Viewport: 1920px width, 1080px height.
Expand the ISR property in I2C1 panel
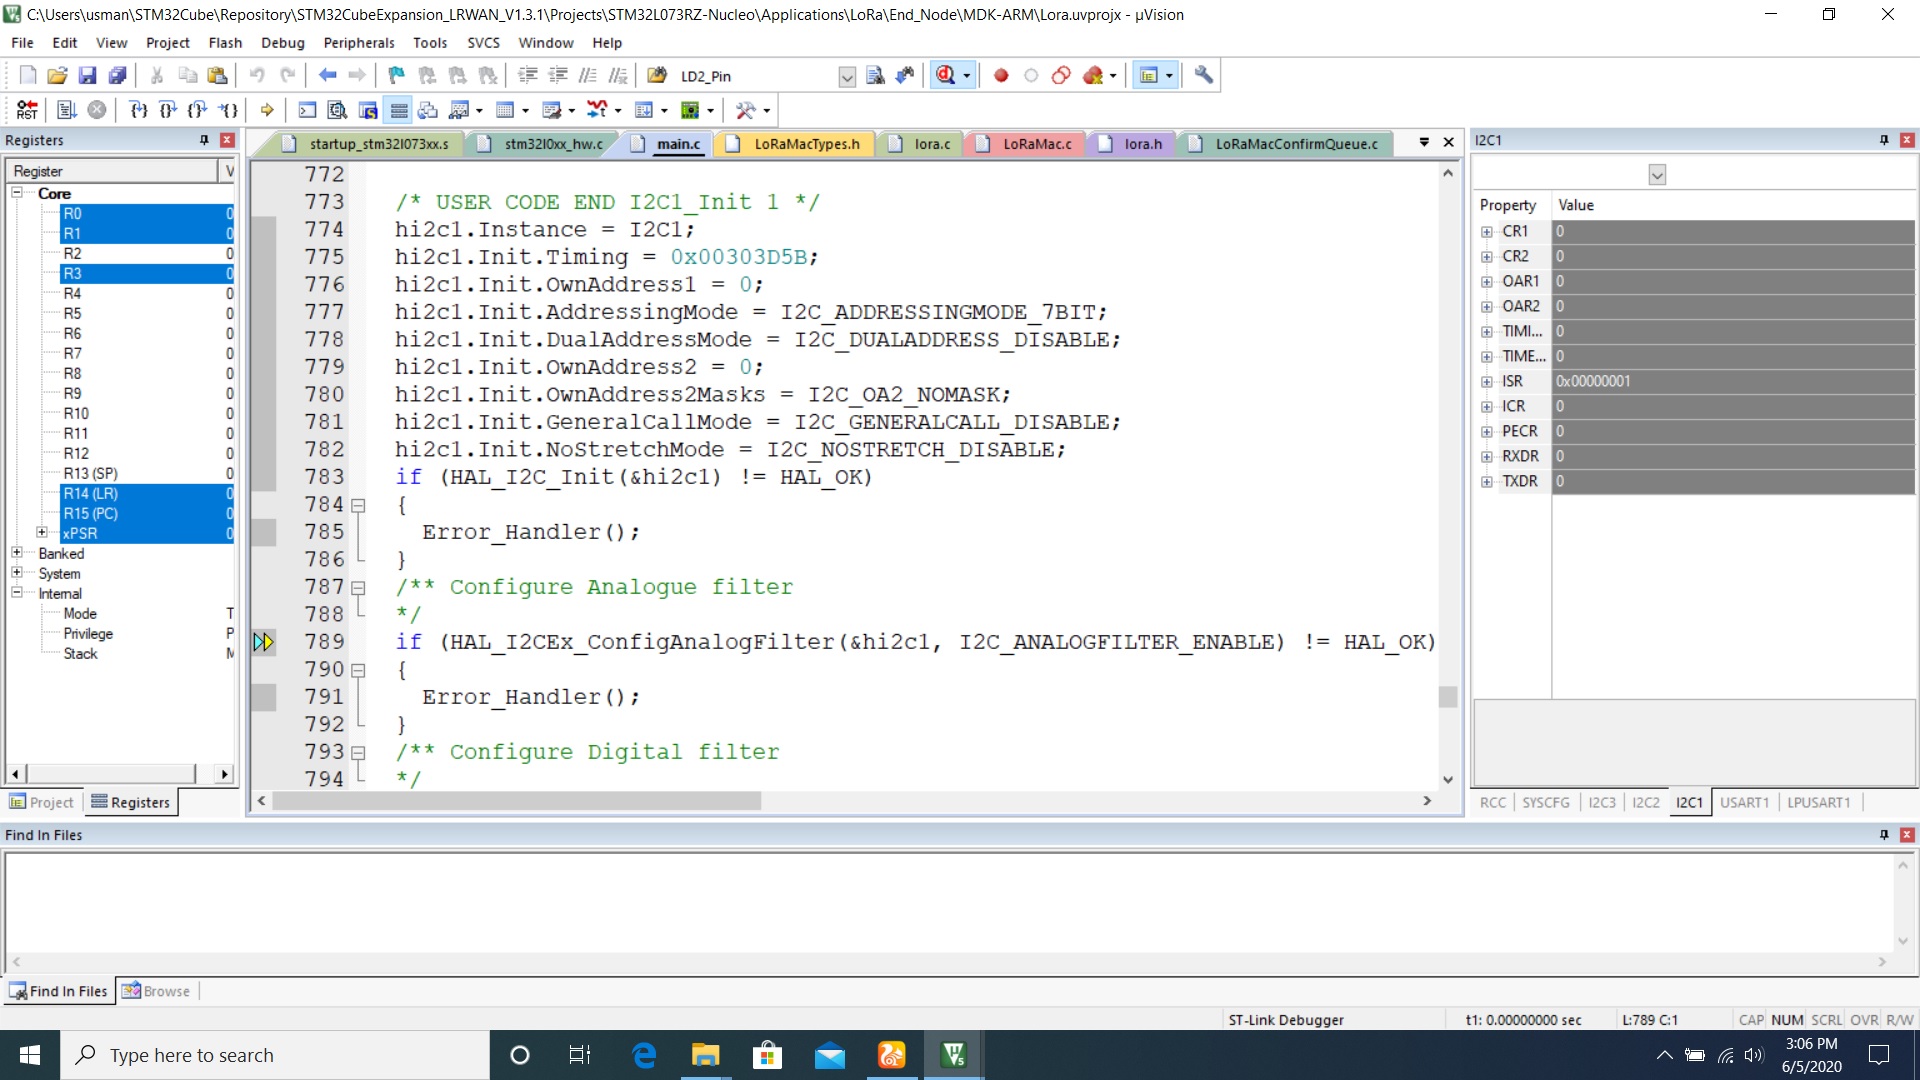pyautogui.click(x=1487, y=381)
